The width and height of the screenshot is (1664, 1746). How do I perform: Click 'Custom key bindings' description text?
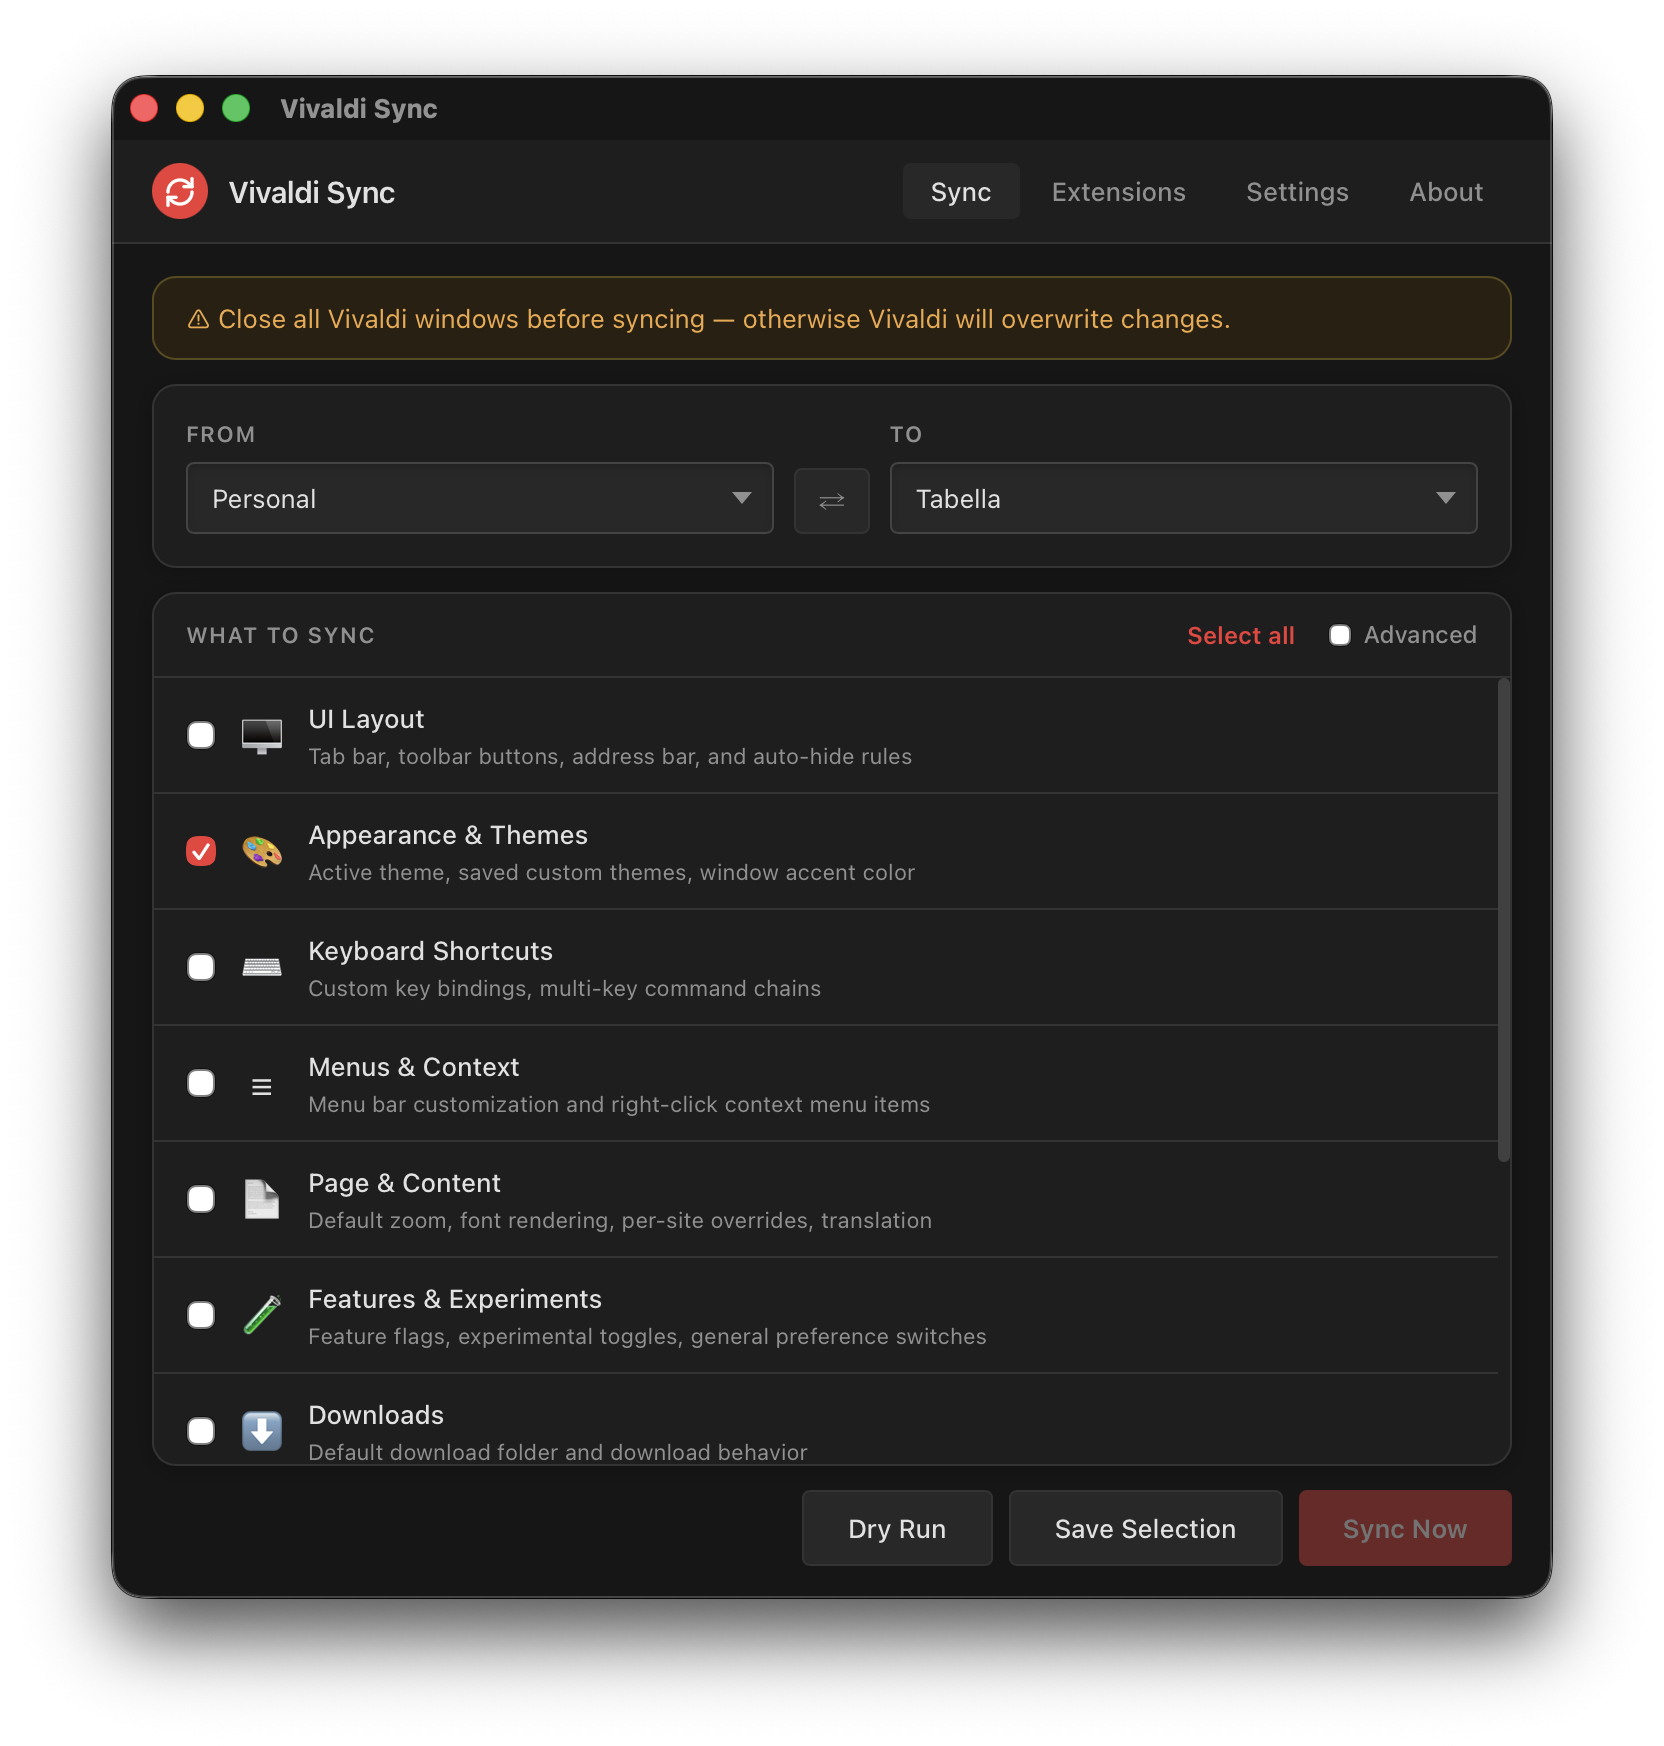click(x=564, y=989)
